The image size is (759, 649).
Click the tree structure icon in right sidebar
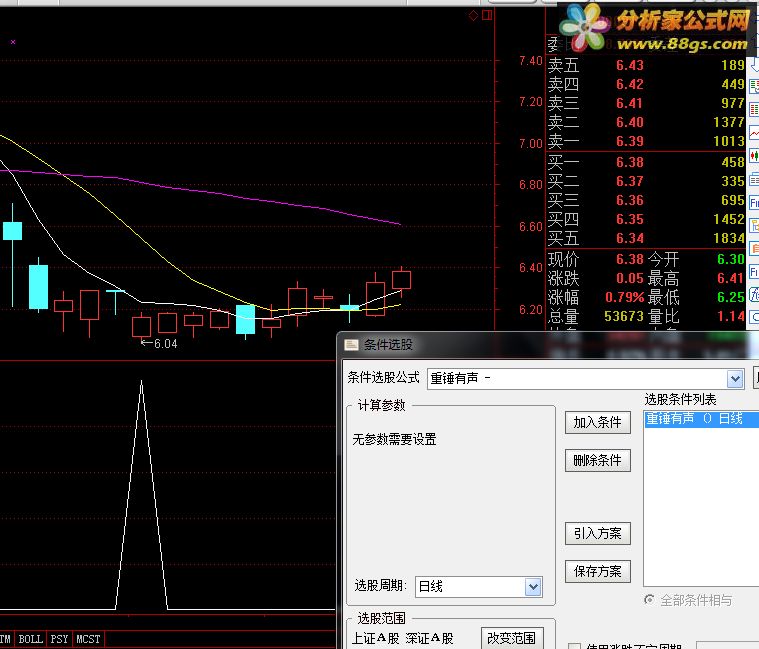pos(754,226)
